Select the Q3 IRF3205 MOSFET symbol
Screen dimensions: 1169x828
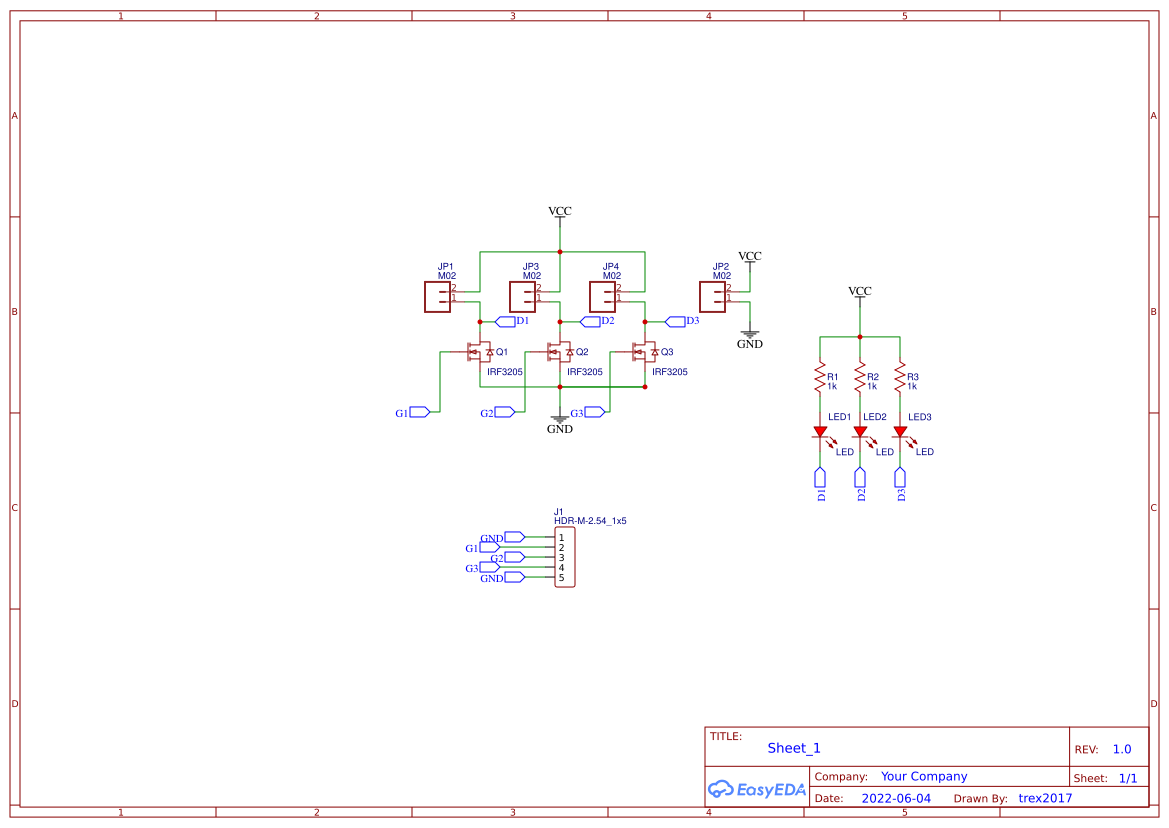[644, 352]
